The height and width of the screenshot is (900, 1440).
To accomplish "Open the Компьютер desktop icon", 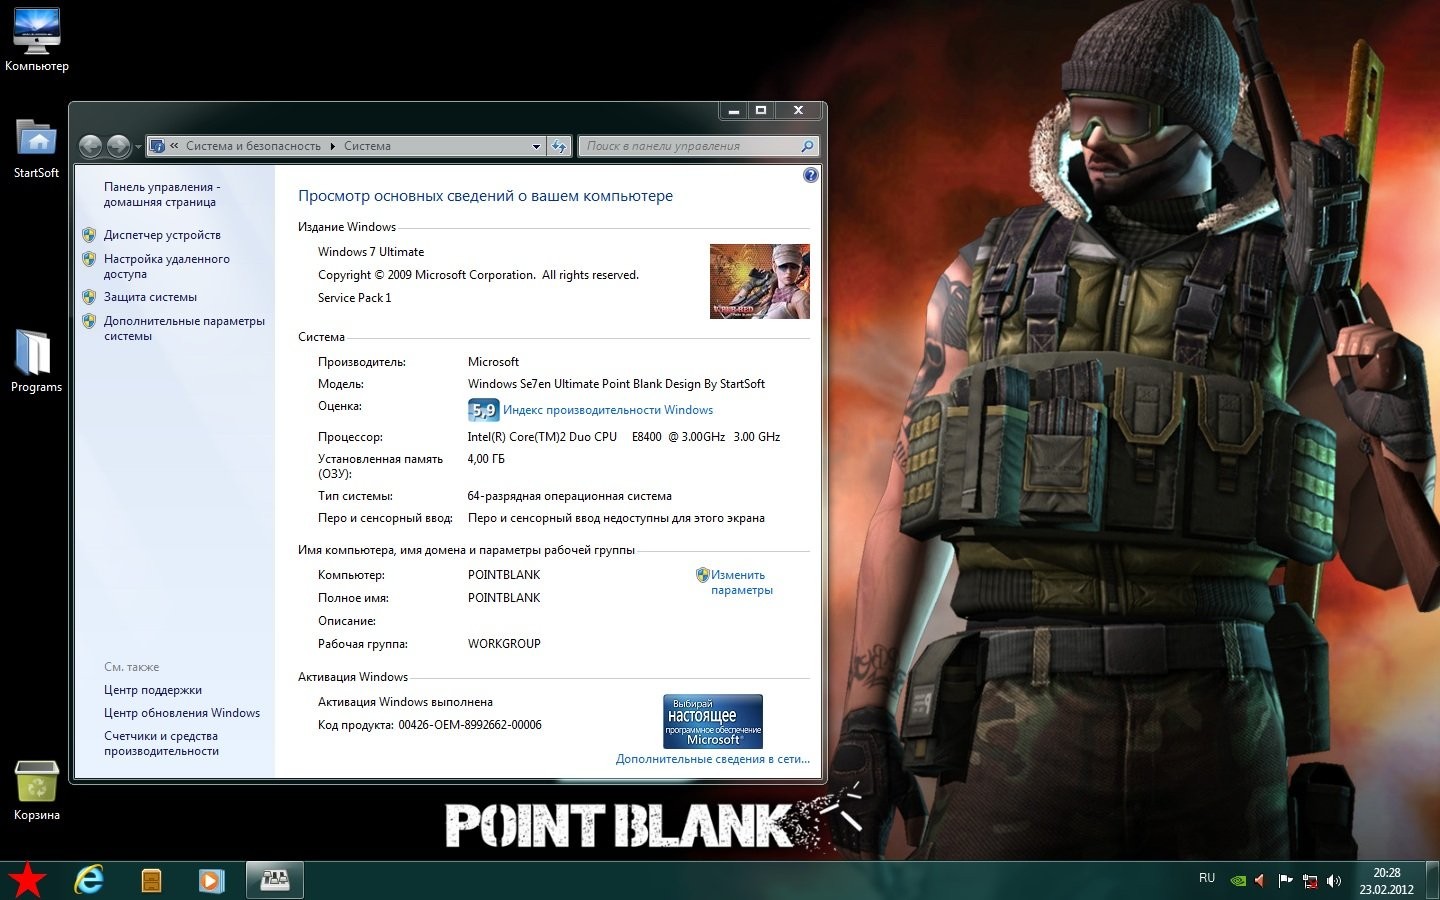I will 37,40.
